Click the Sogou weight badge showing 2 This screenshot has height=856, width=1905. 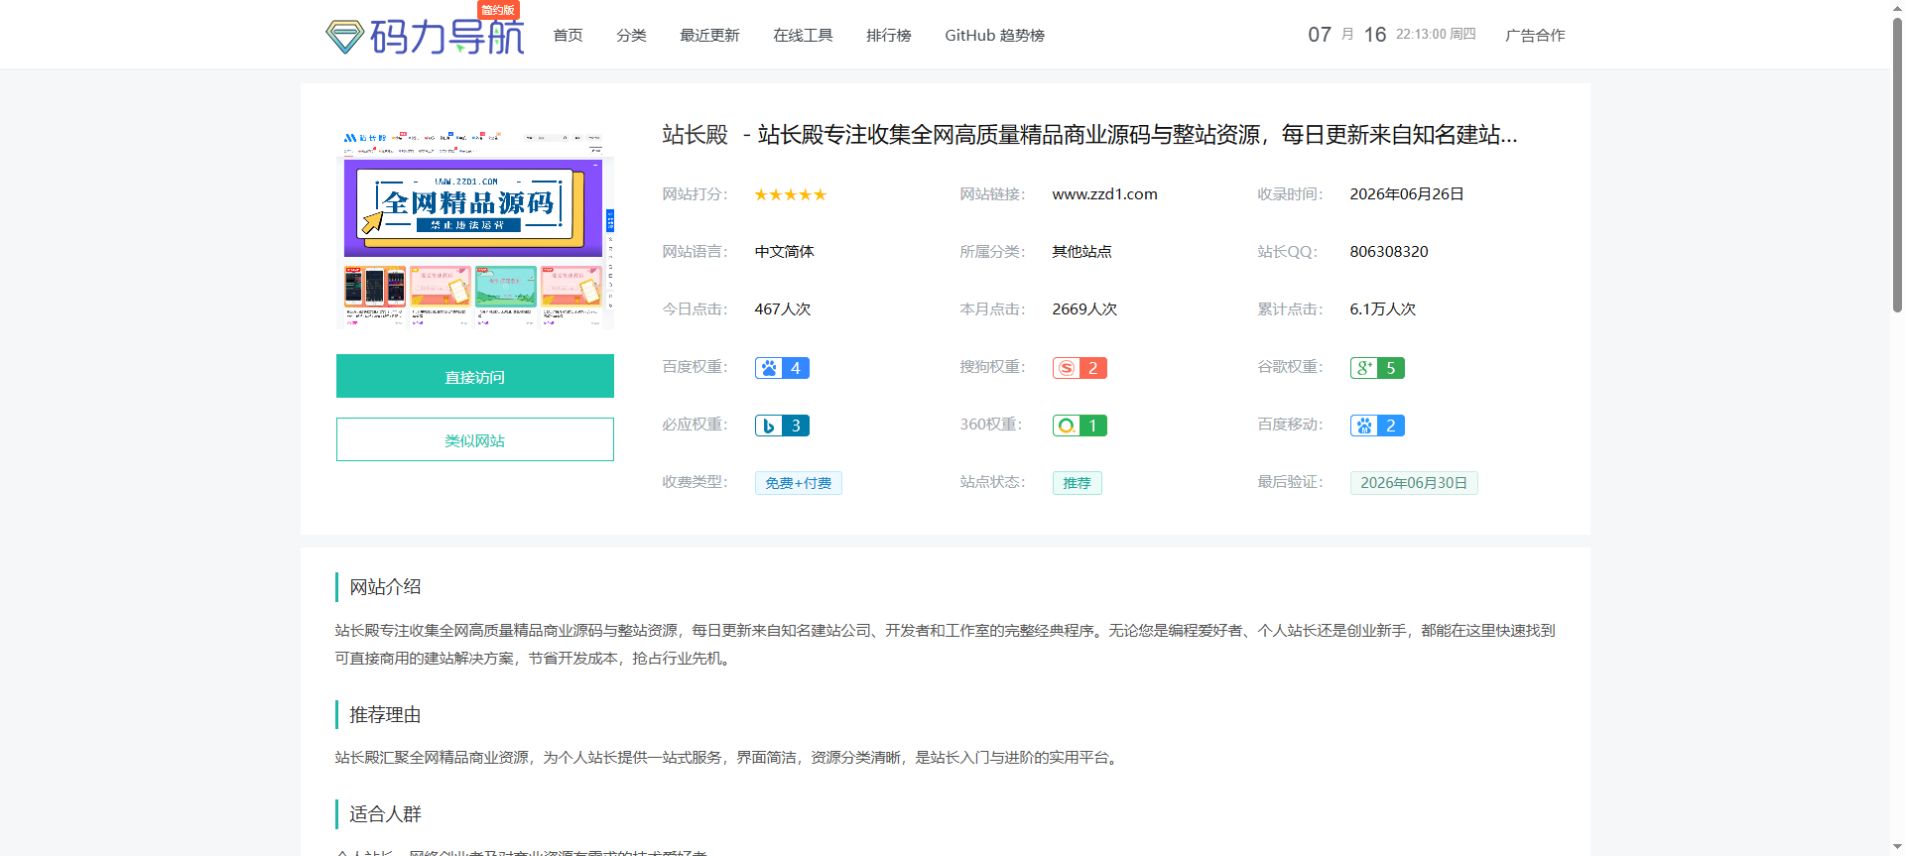pos(1079,368)
